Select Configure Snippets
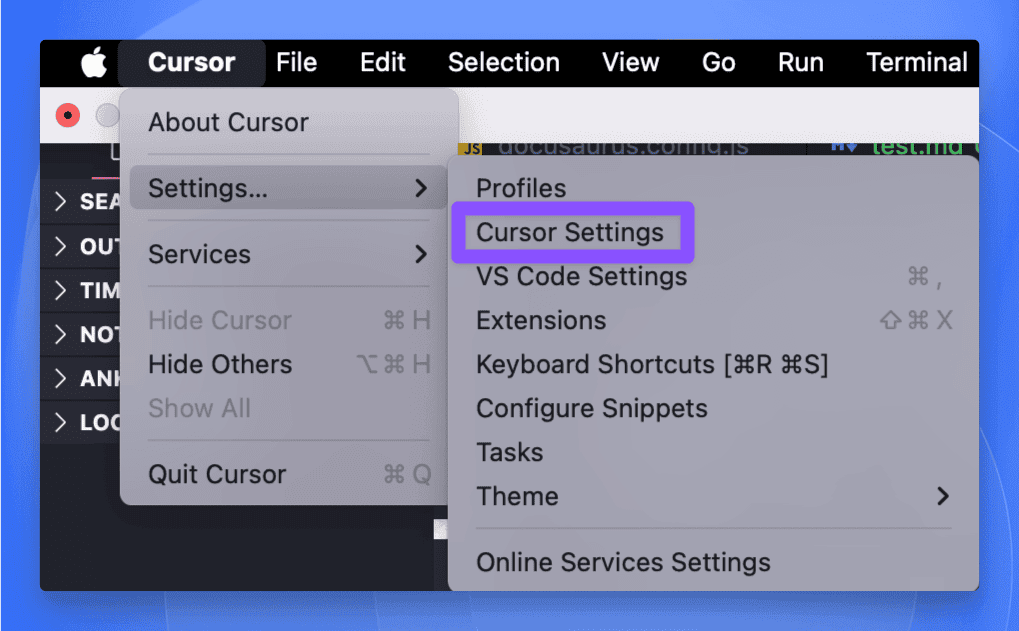 coord(591,408)
